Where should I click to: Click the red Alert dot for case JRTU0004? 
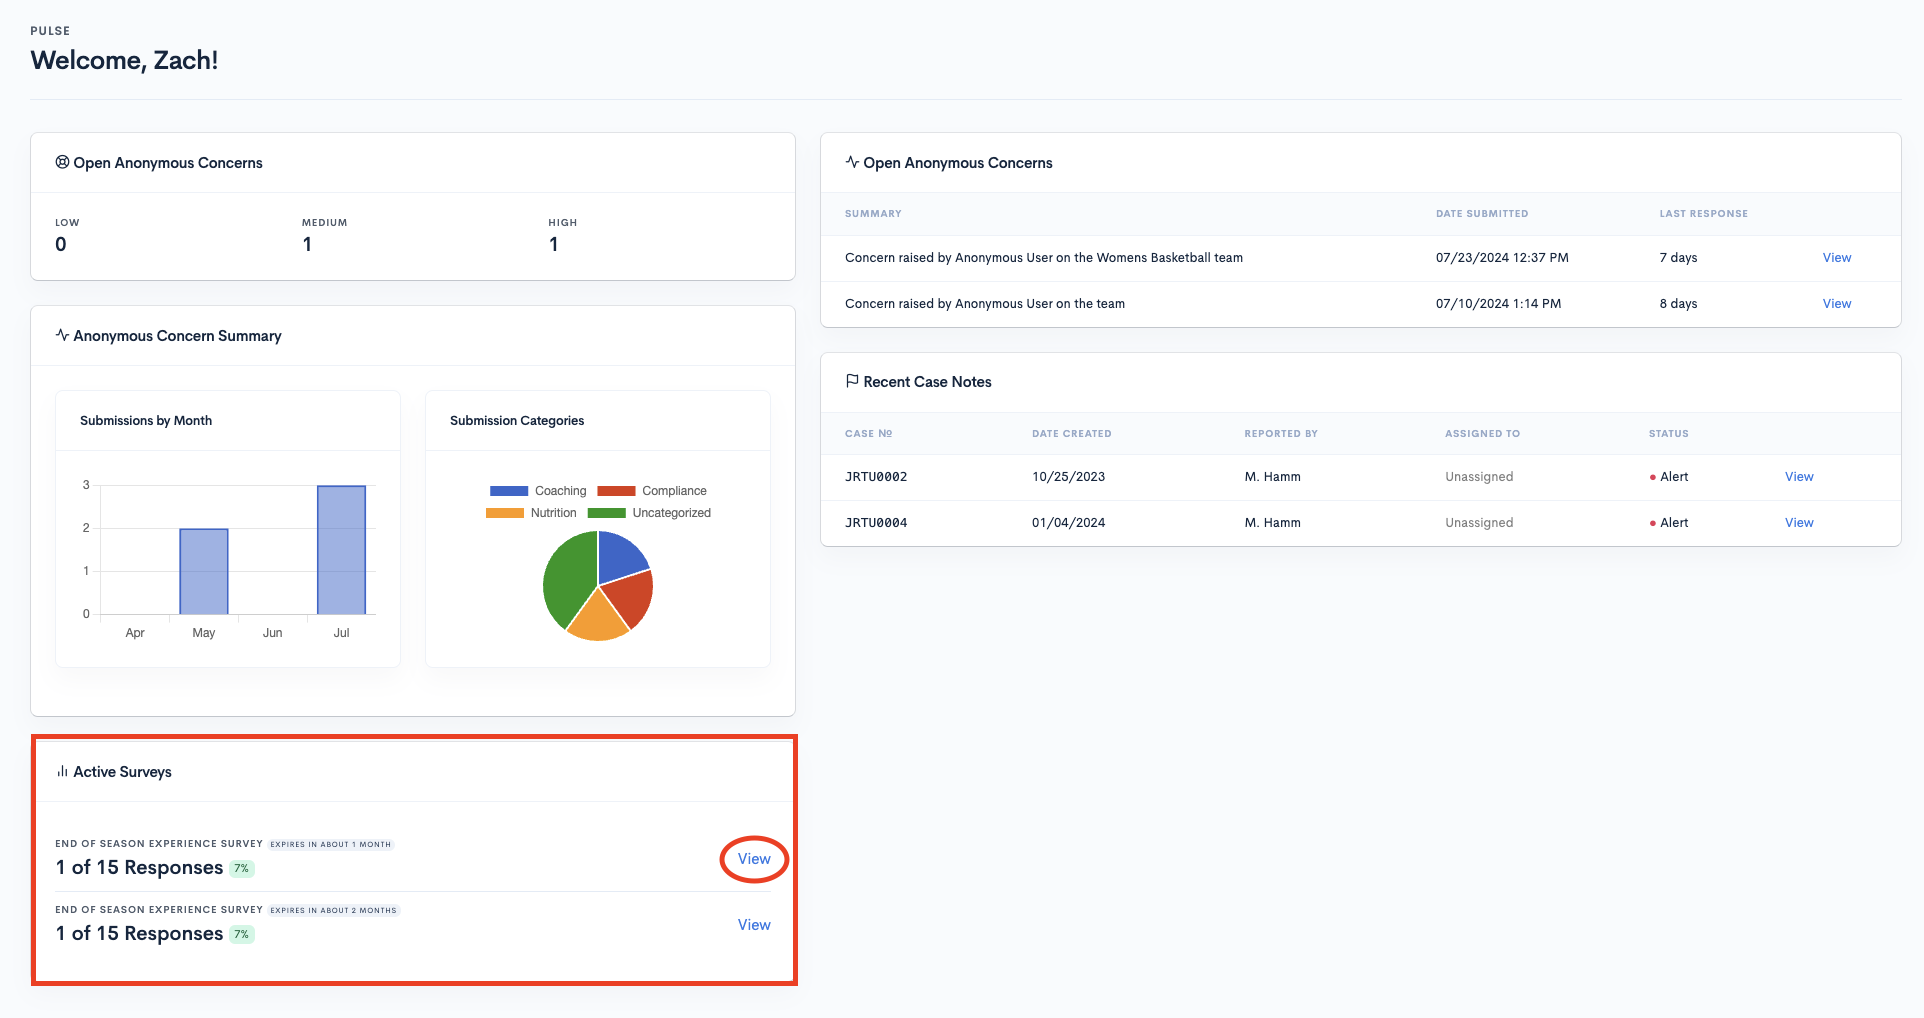click(x=1652, y=523)
